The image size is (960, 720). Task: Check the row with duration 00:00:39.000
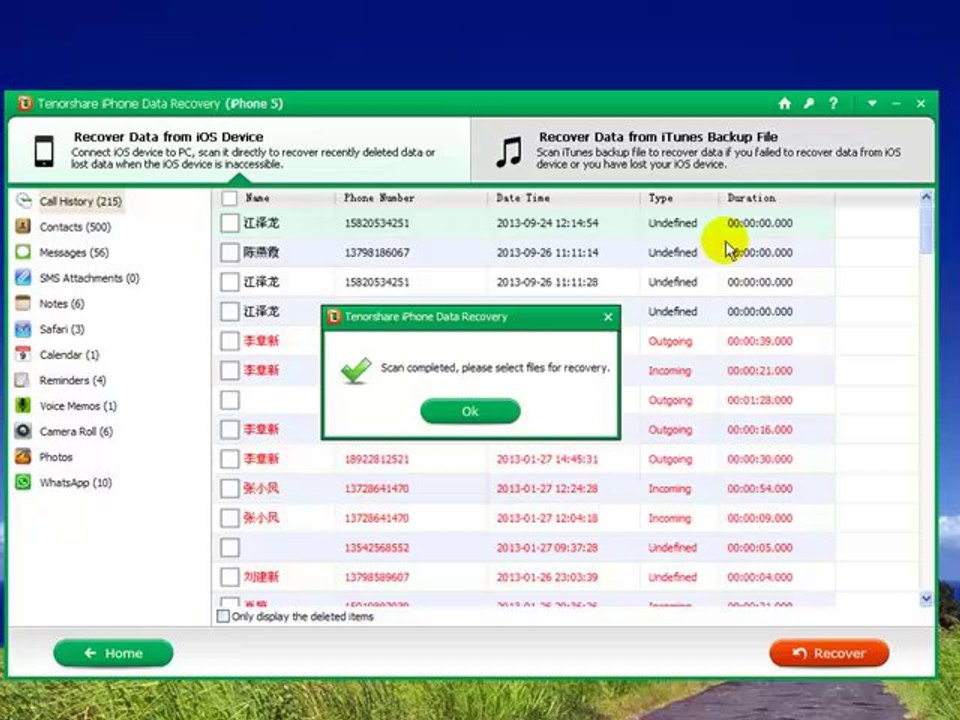tap(230, 341)
